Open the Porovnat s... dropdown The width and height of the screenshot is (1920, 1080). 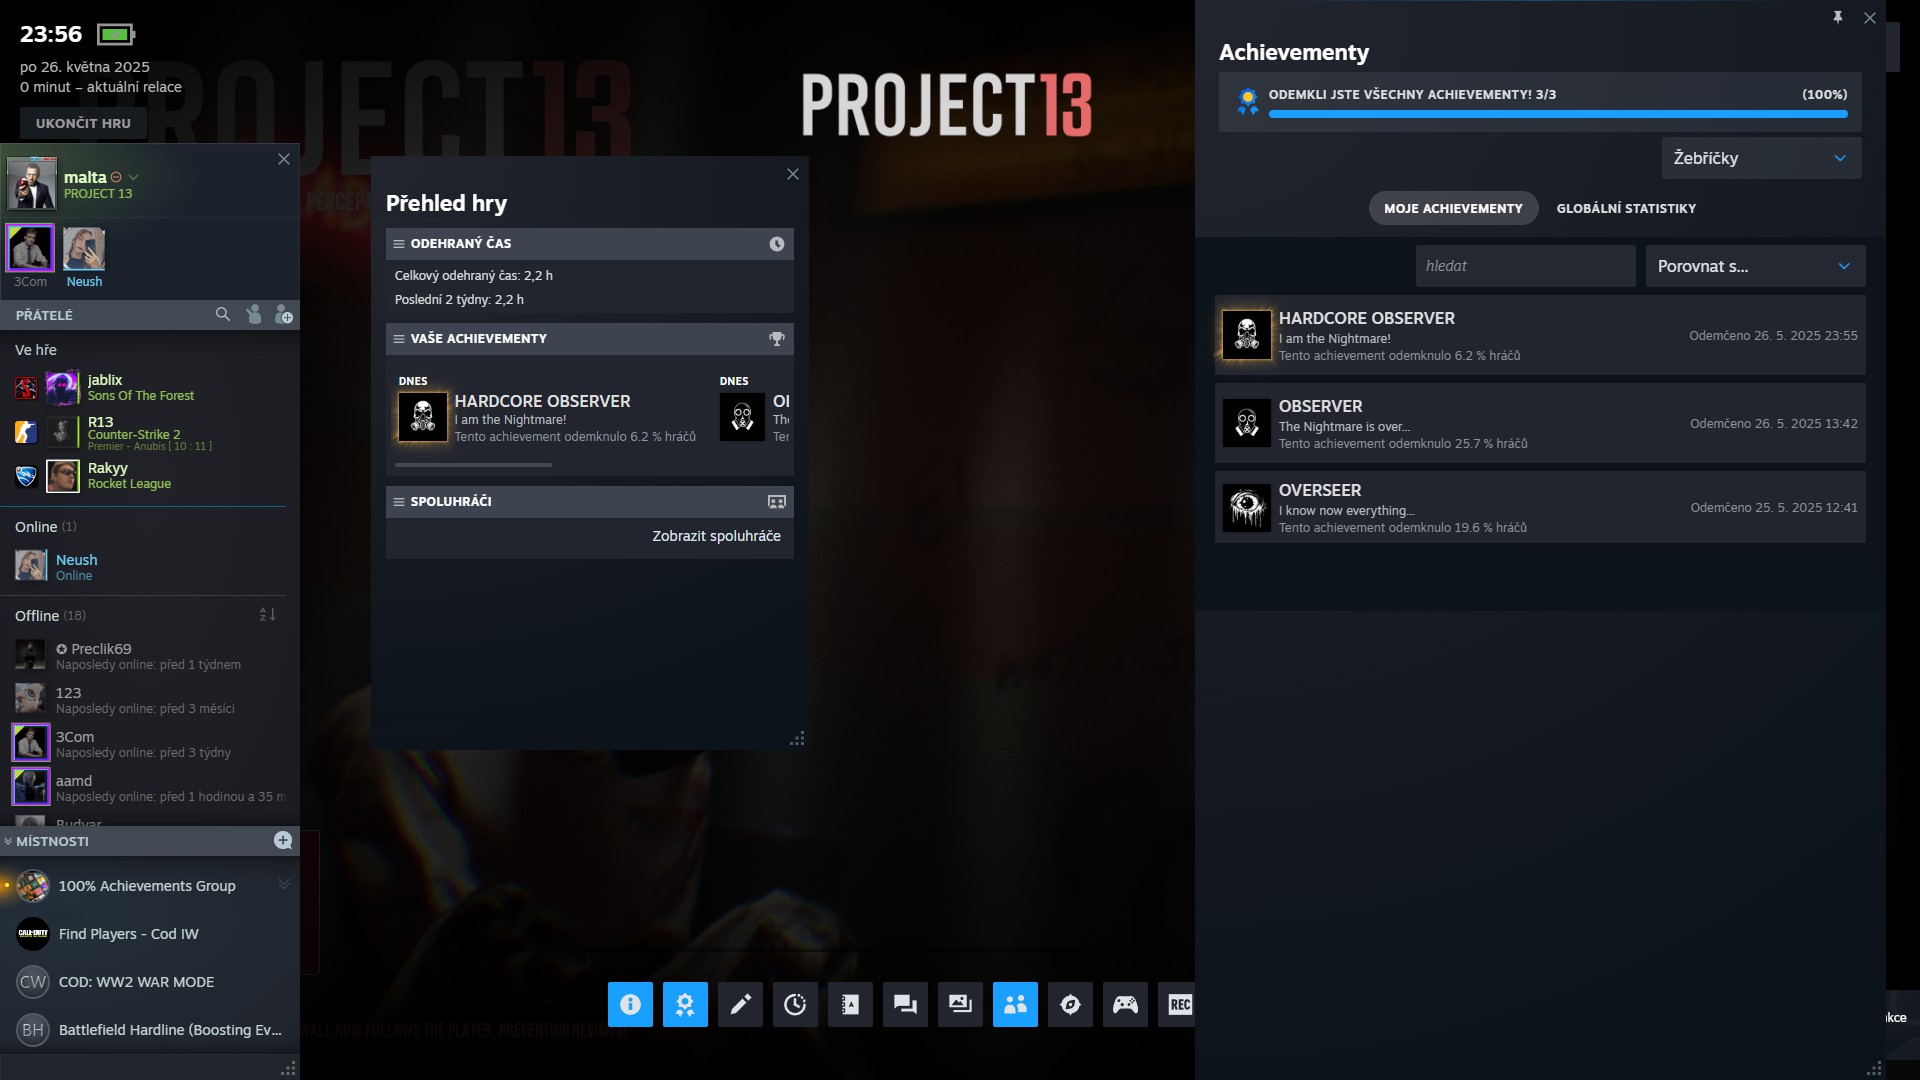tap(1755, 266)
